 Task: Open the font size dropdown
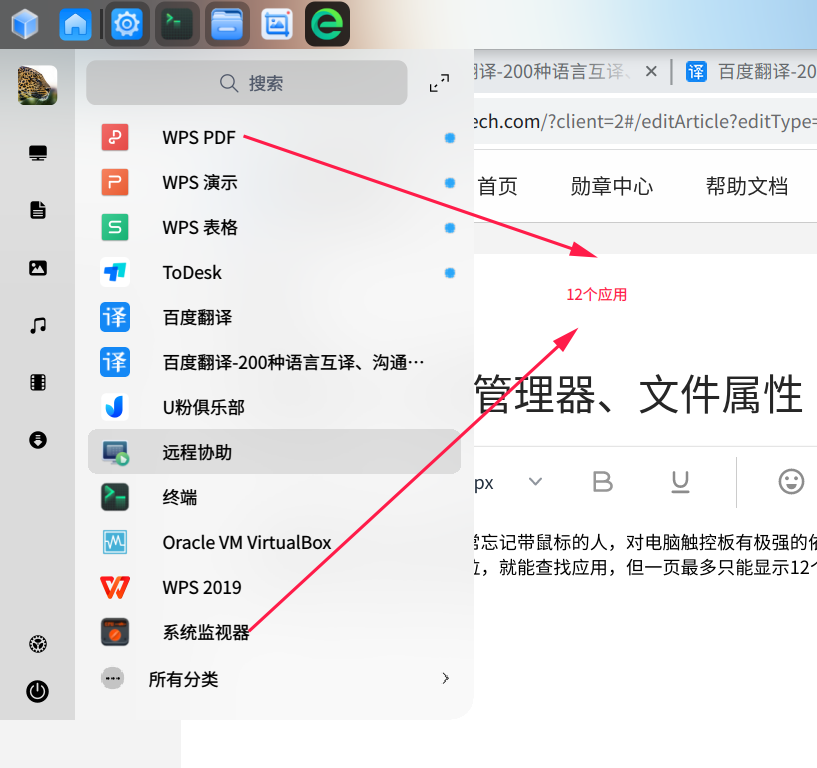tap(535, 481)
